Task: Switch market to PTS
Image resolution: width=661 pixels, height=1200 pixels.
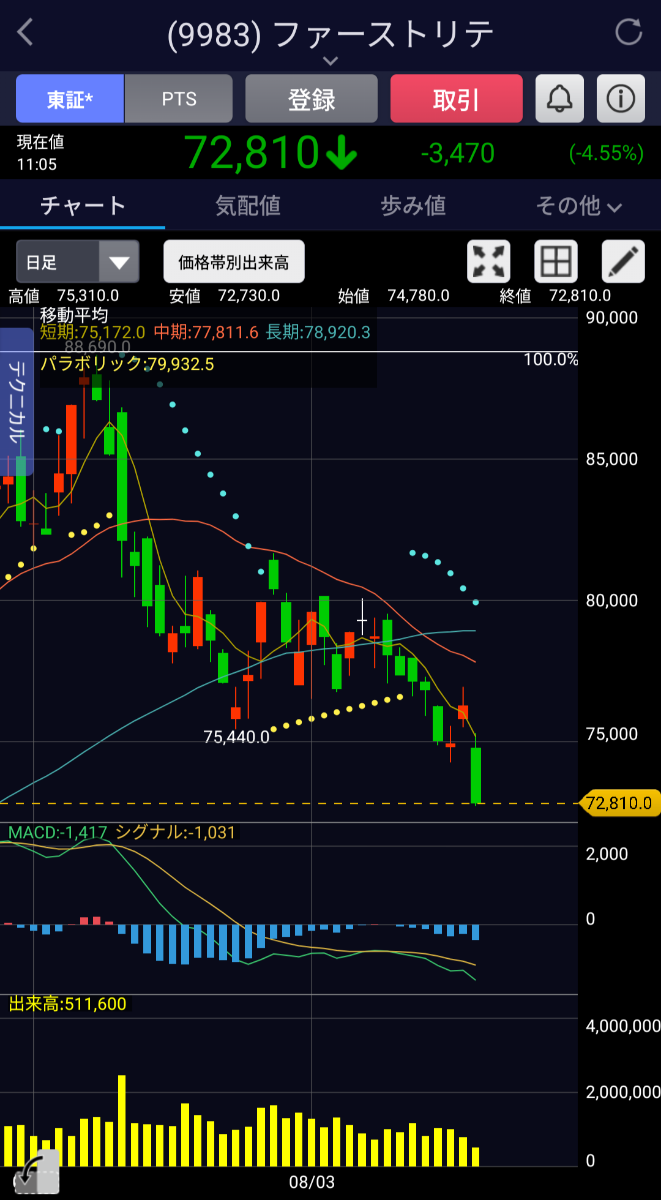Action: (179, 99)
